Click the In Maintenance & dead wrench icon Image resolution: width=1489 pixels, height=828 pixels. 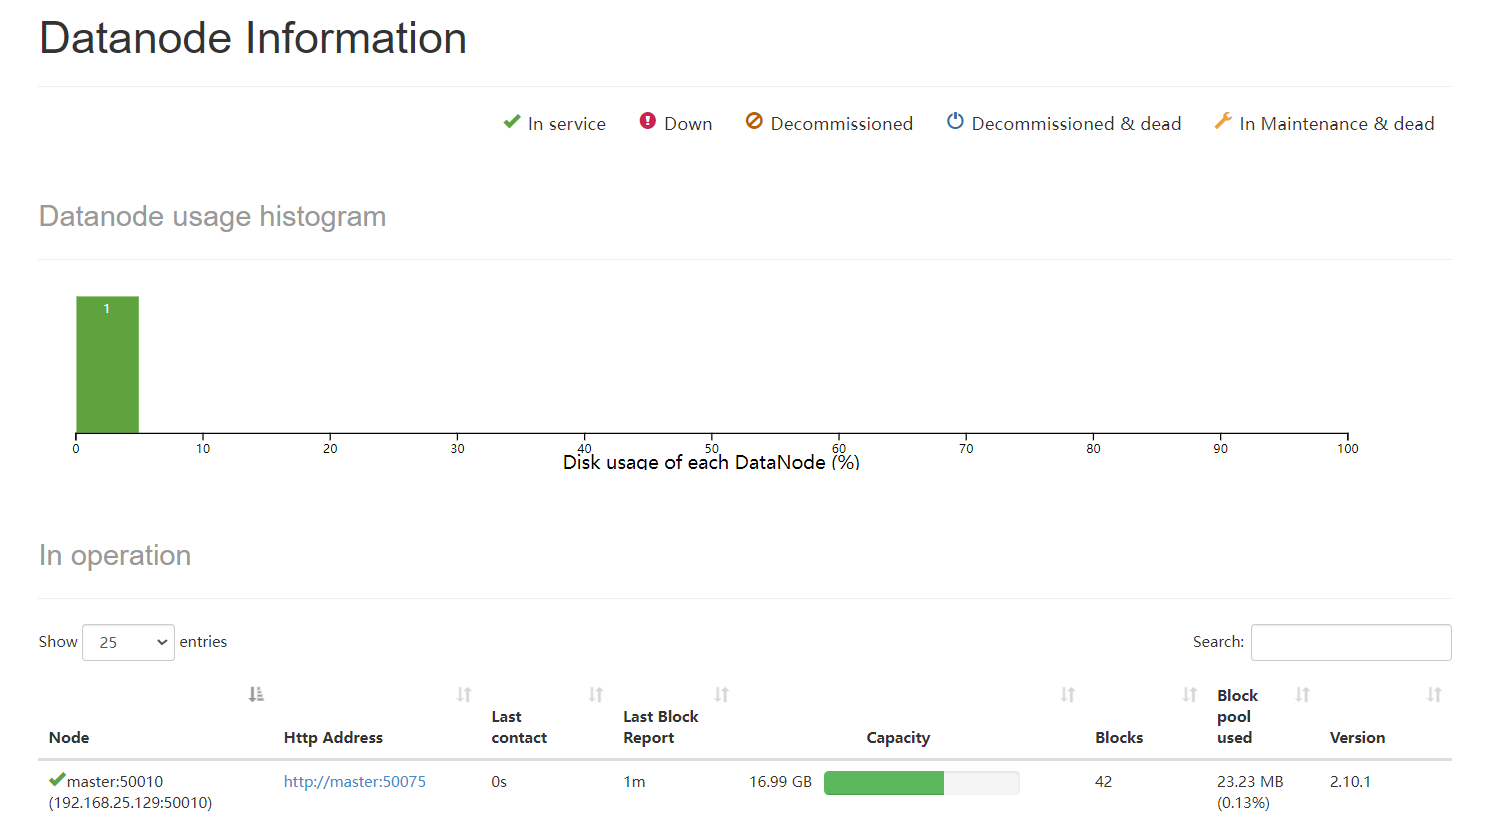coord(1223,121)
